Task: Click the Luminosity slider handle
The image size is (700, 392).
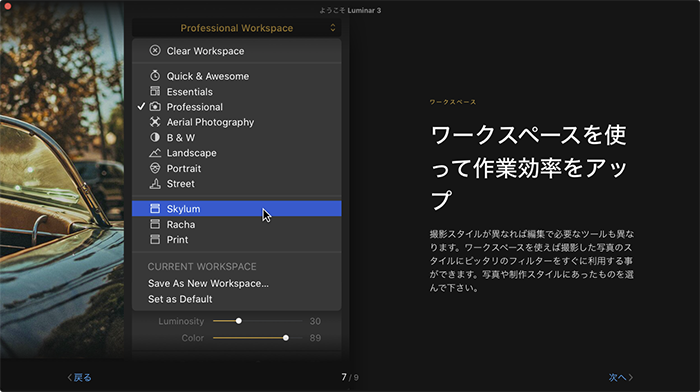Action: (239, 321)
